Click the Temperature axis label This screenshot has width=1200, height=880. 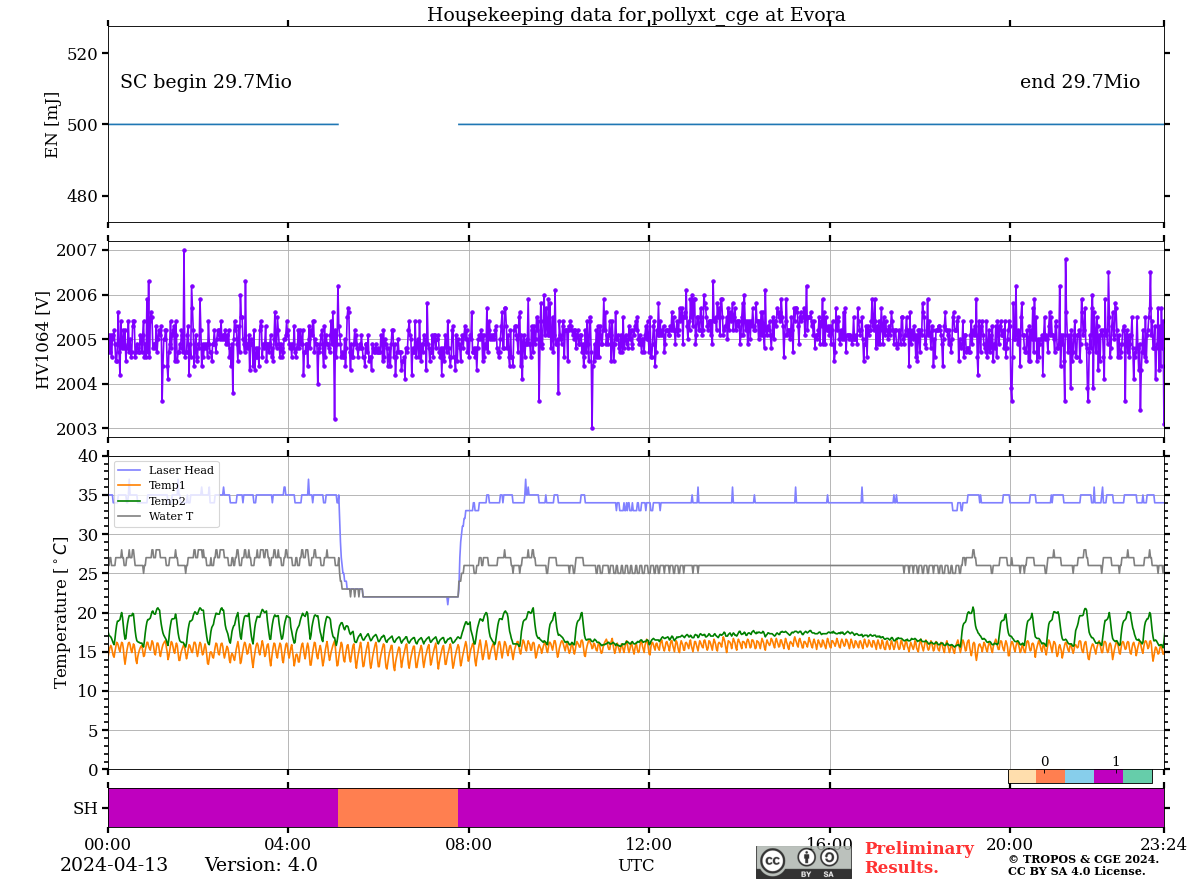[61, 613]
